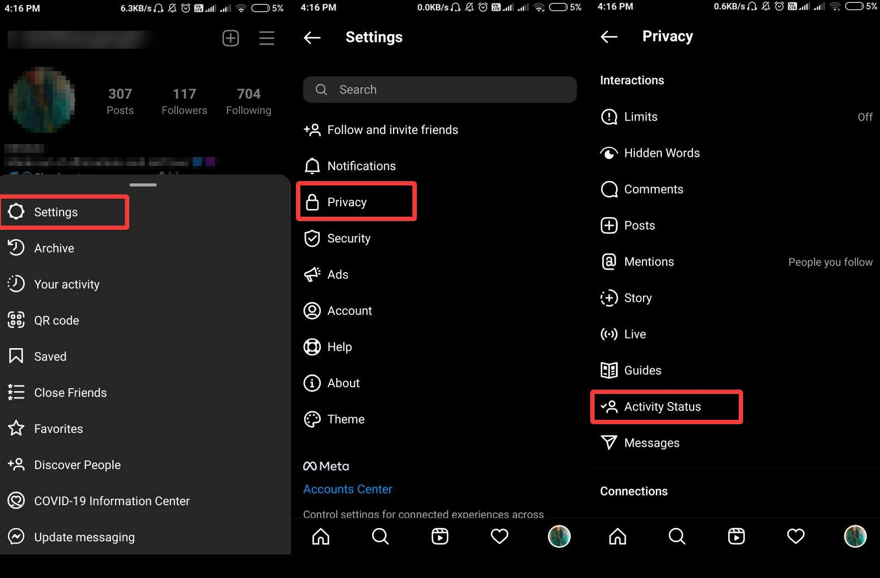Click the Update messaging icon
The width and height of the screenshot is (880, 578).
[16, 536]
